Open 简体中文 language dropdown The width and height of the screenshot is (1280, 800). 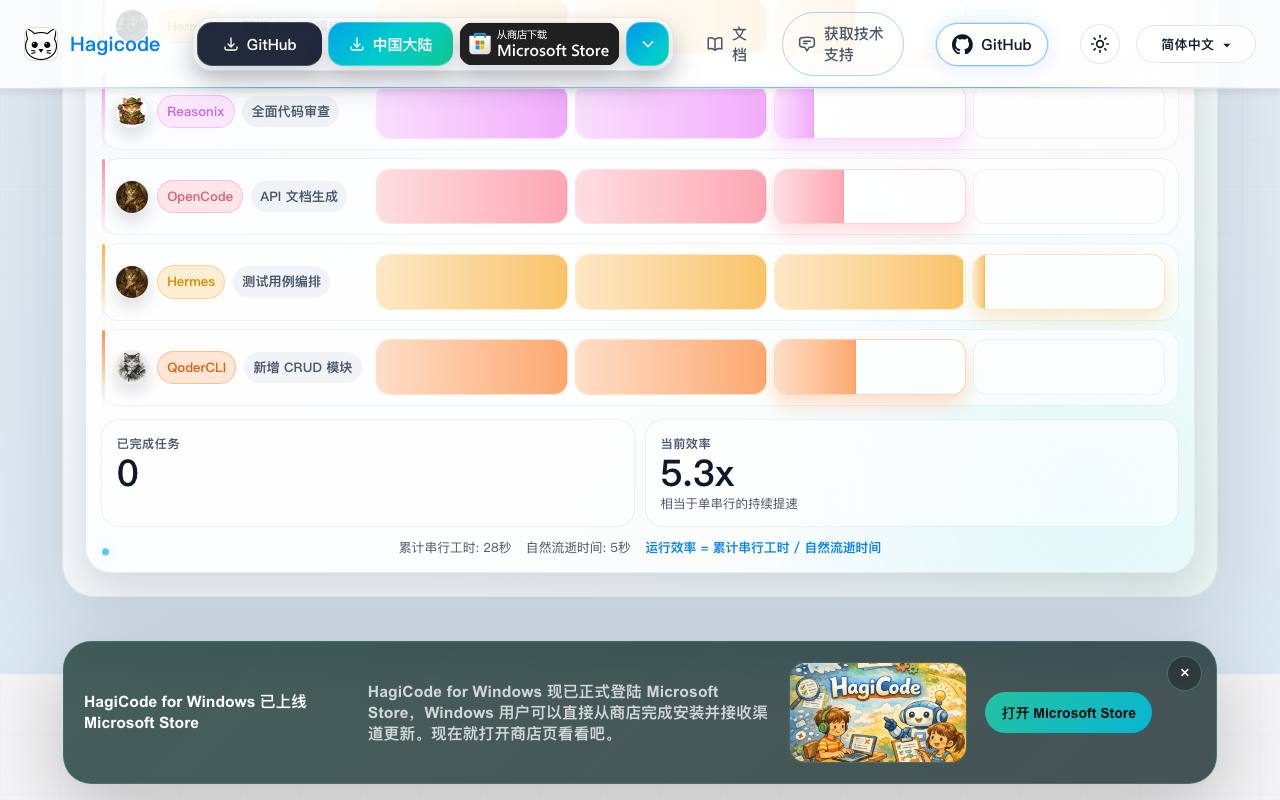[1195, 44]
